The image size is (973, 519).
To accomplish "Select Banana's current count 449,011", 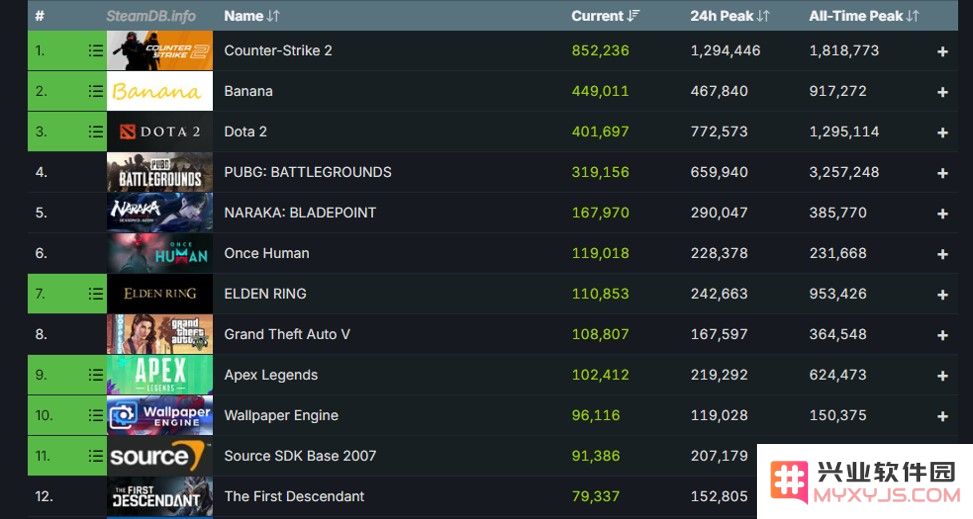I will [x=600, y=91].
